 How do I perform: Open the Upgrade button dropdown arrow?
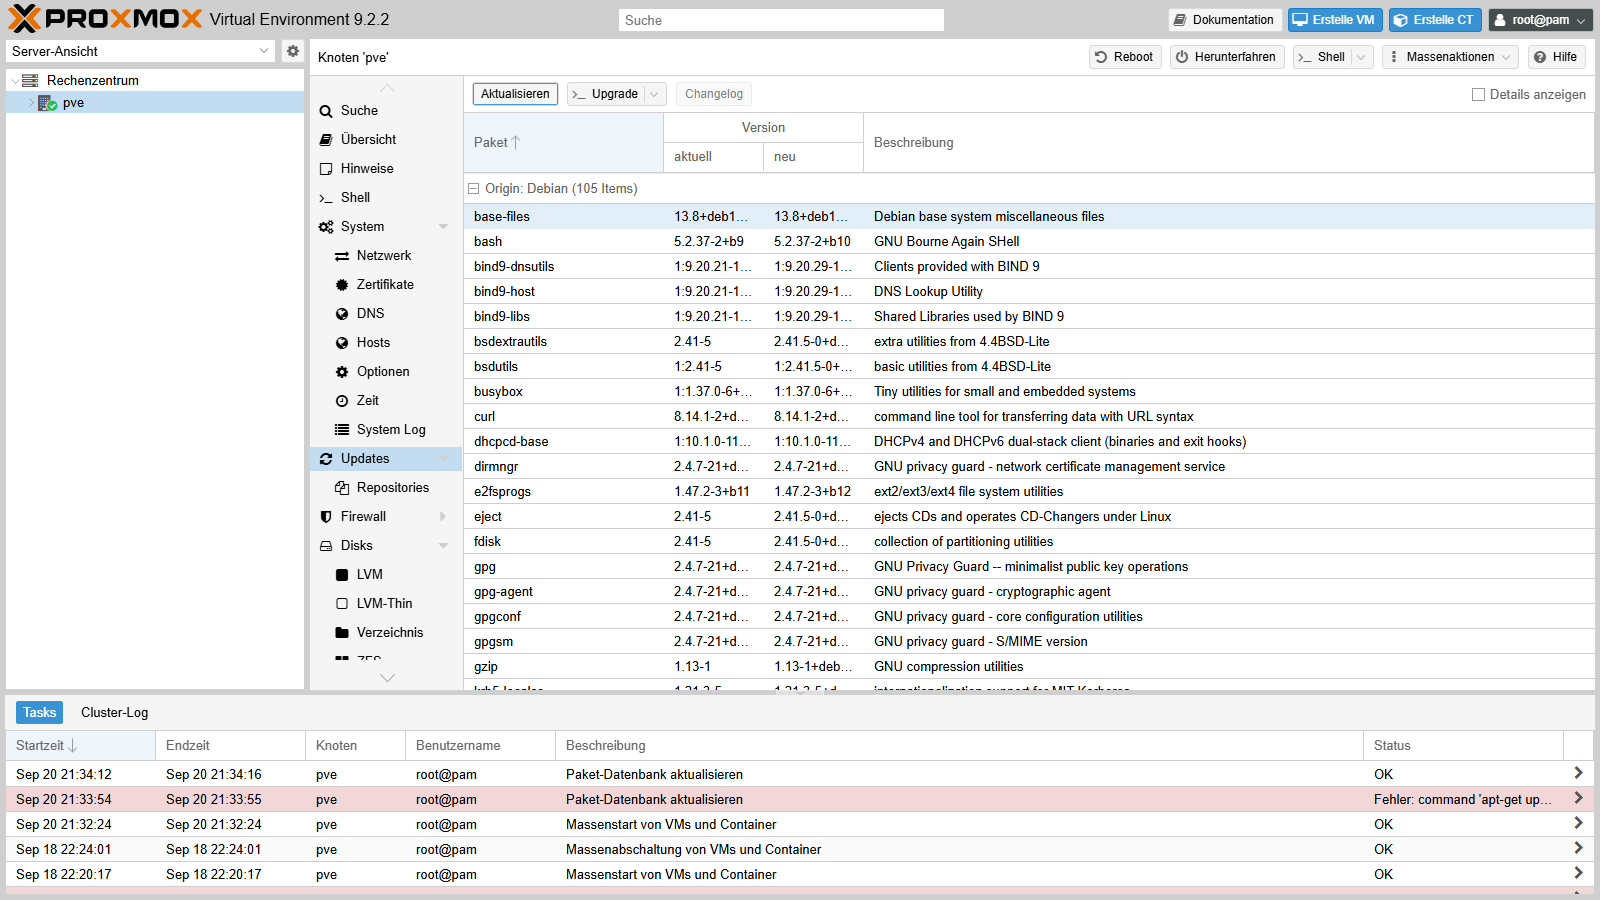tap(654, 94)
